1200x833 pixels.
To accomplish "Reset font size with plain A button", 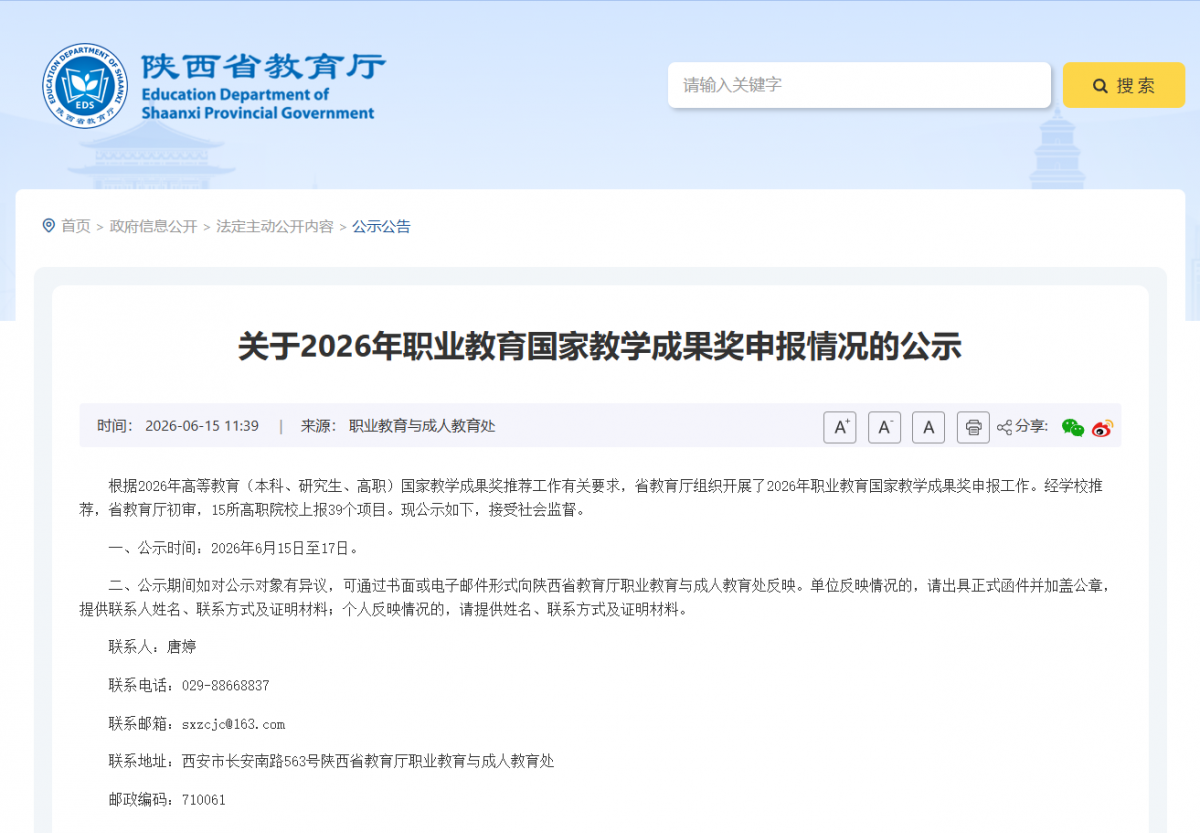I will click(x=928, y=427).
